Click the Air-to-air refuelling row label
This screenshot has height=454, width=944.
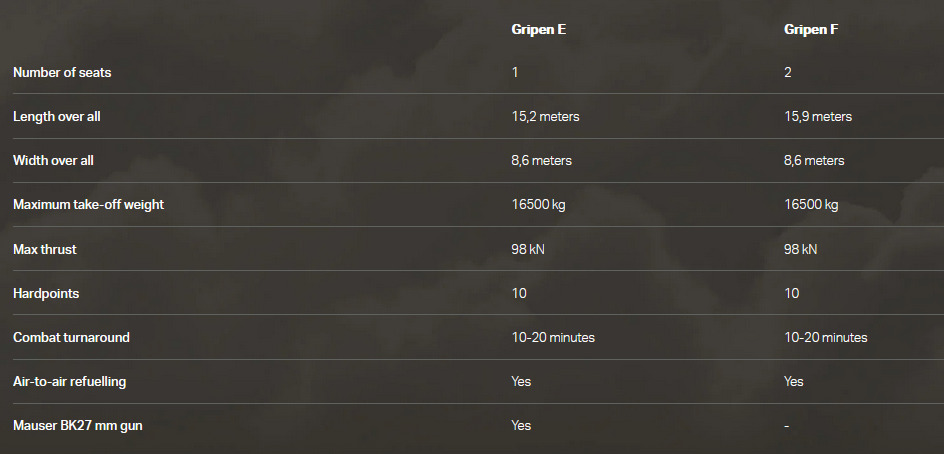pos(69,381)
